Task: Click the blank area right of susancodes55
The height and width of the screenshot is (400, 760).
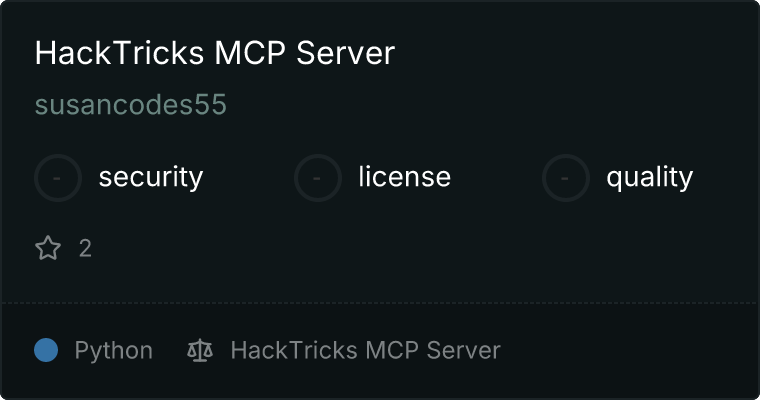Action: 487,105
